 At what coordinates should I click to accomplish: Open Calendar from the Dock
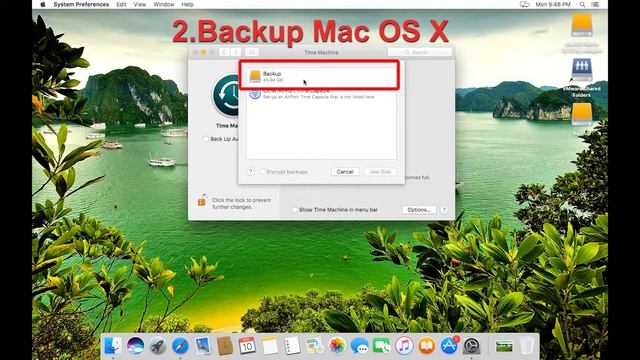click(247, 346)
